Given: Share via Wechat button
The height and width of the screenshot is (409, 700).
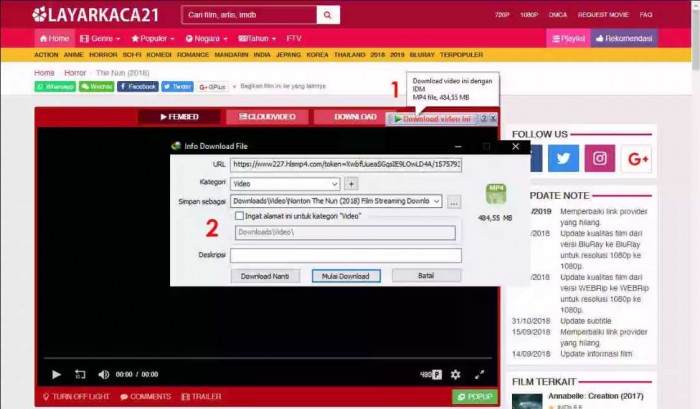Looking at the screenshot, I should [96, 87].
